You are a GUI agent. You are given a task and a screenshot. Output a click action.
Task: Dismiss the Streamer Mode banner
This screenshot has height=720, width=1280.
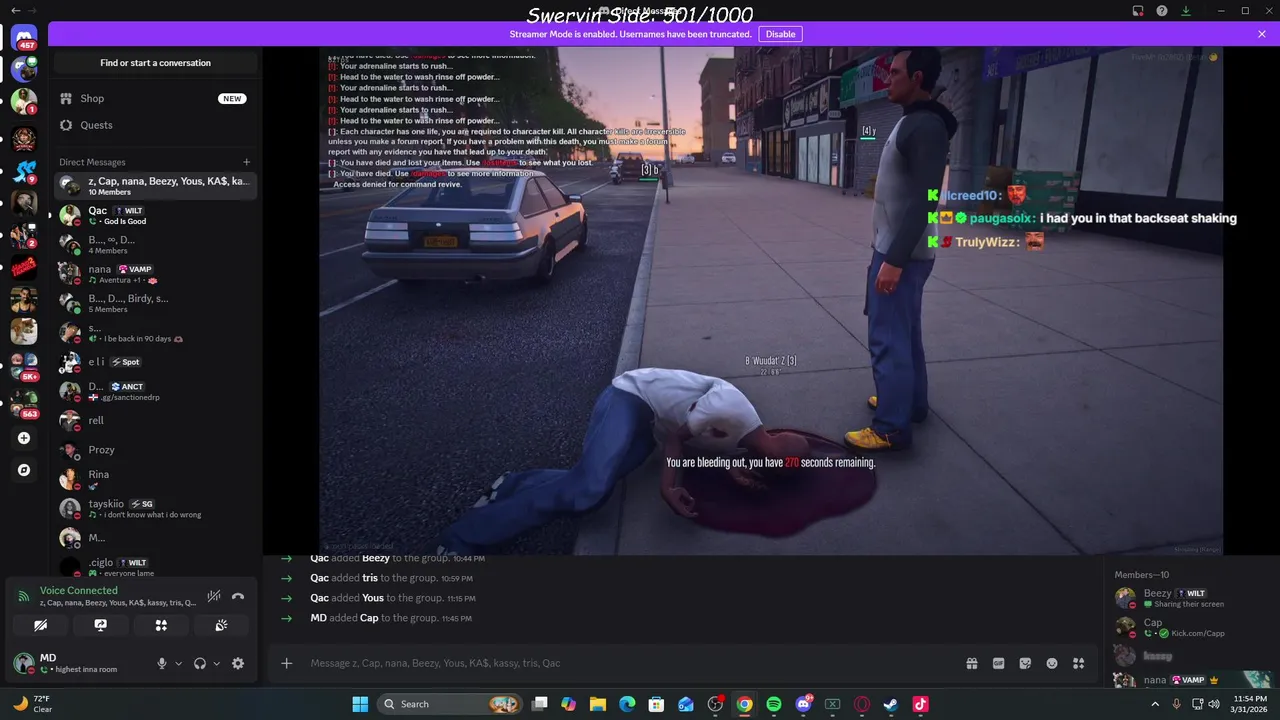[x=1262, y=34]
